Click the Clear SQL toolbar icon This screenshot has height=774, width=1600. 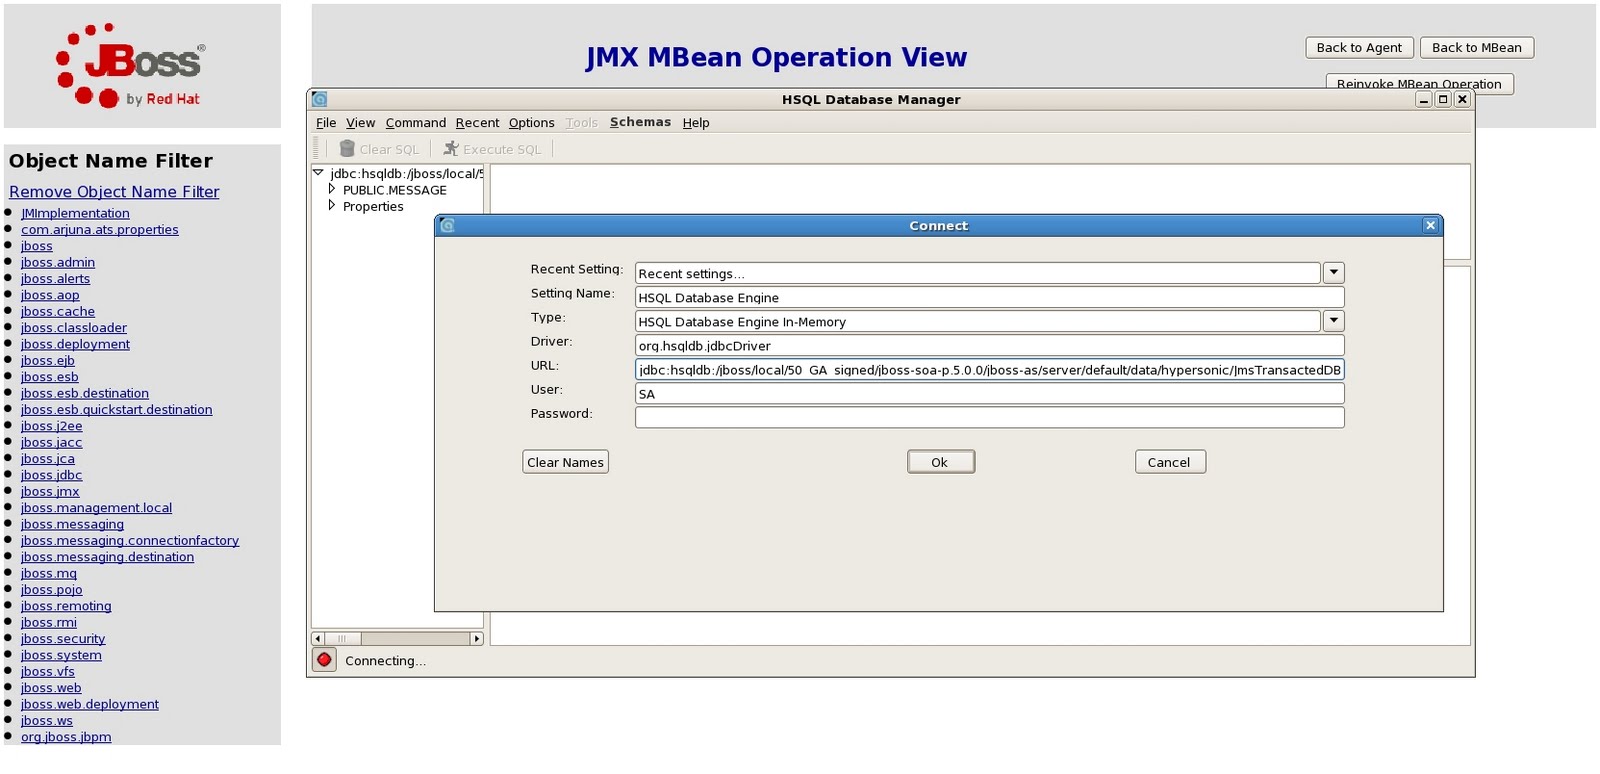(347, 149)
